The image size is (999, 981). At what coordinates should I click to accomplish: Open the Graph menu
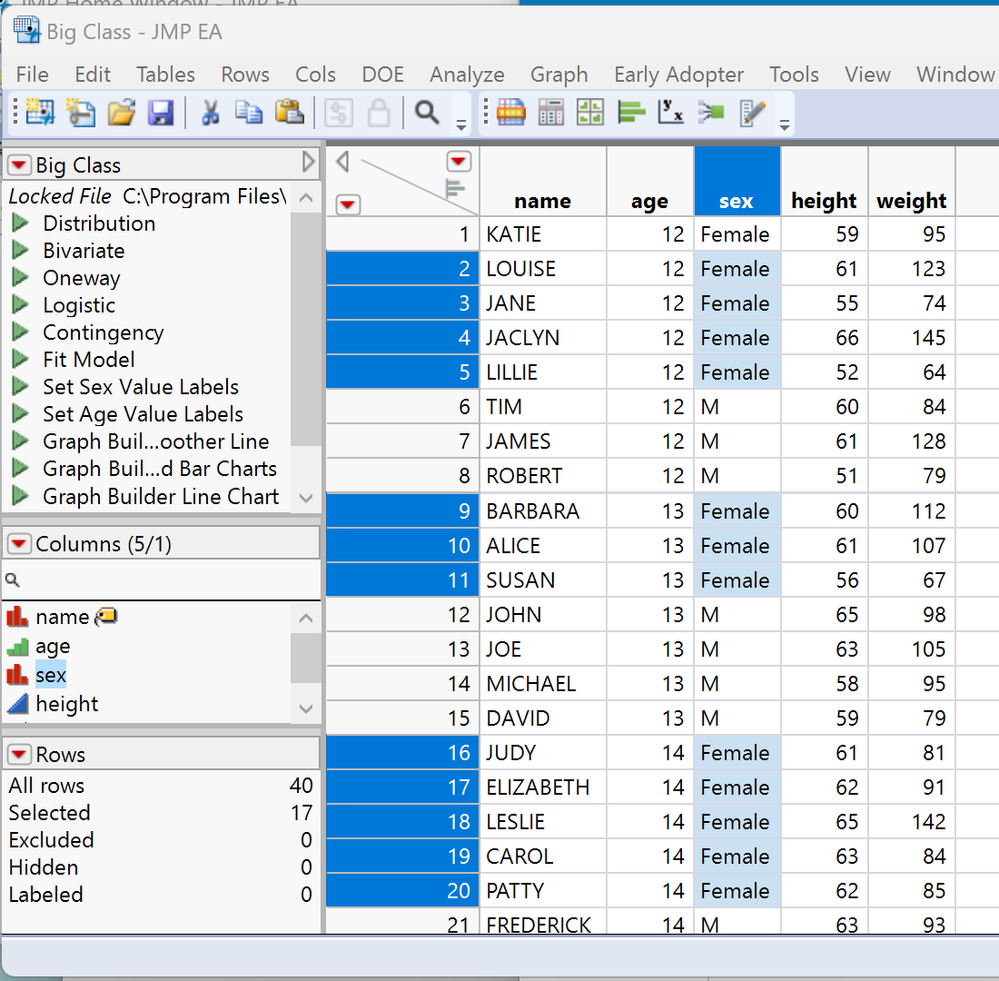tap(559, 75)
